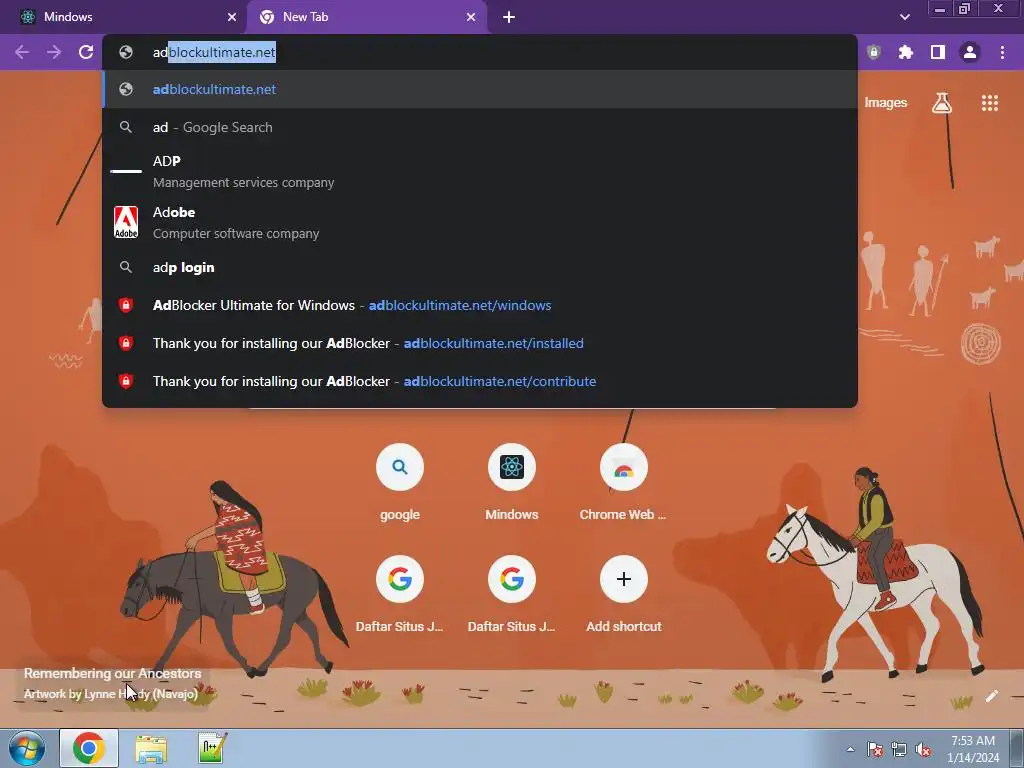Image resolution: width=1024 pixels, height=768 pixels.
Task: Open the Extensions puzzle icon
Action: point(906,52)
